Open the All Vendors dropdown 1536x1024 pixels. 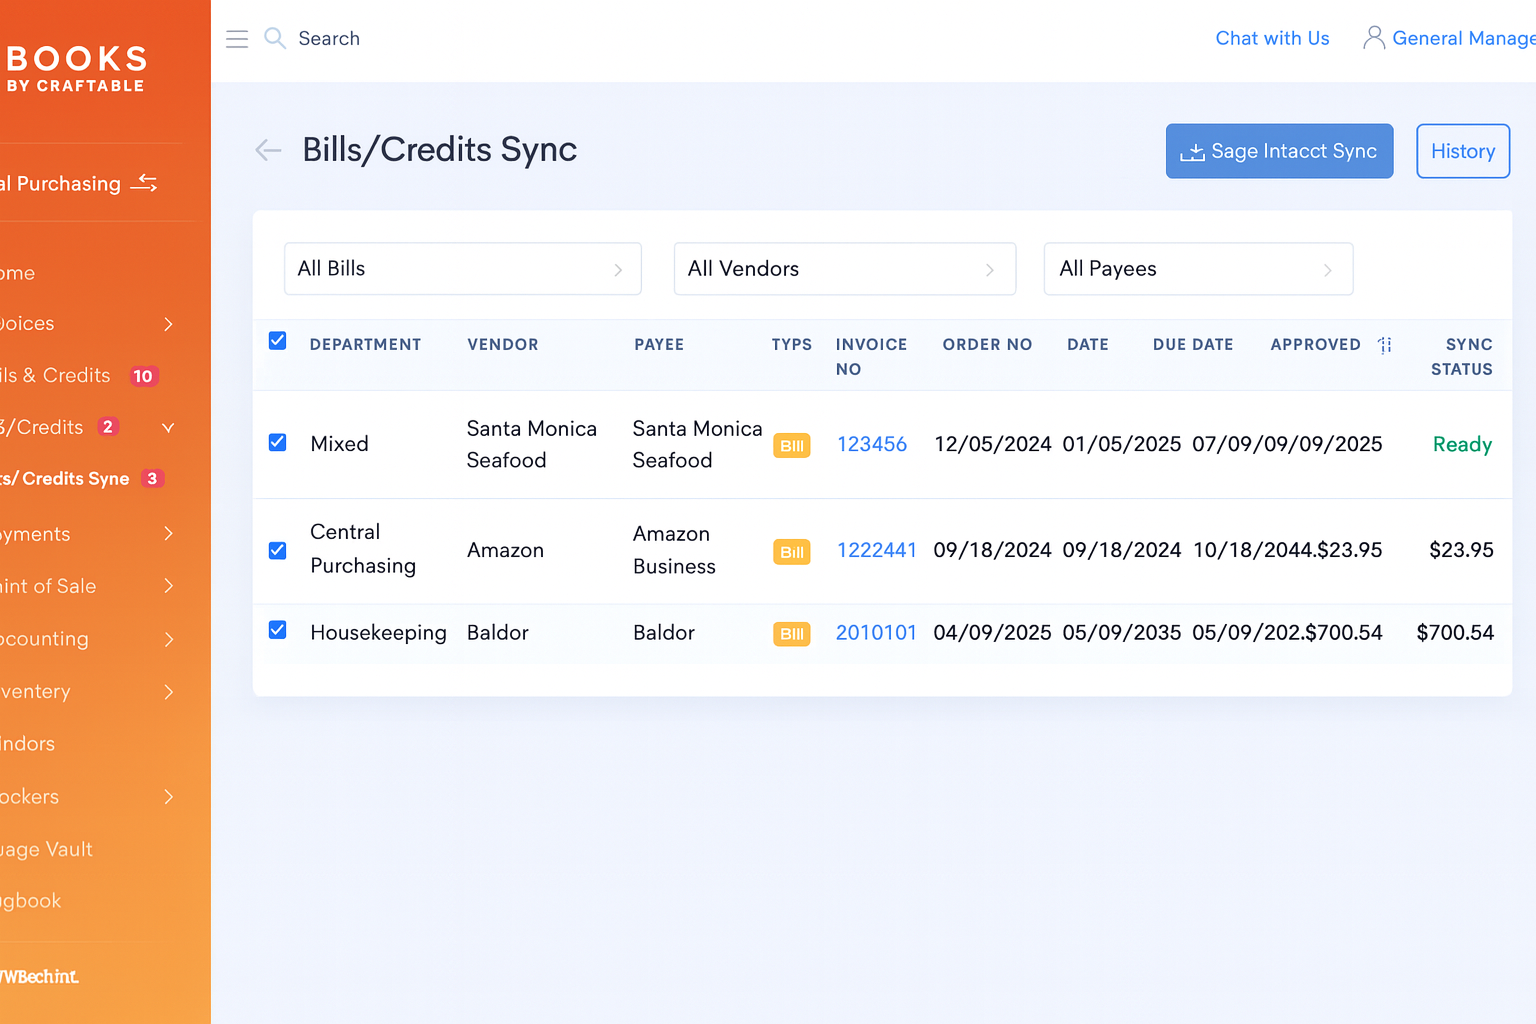point(844,269)
